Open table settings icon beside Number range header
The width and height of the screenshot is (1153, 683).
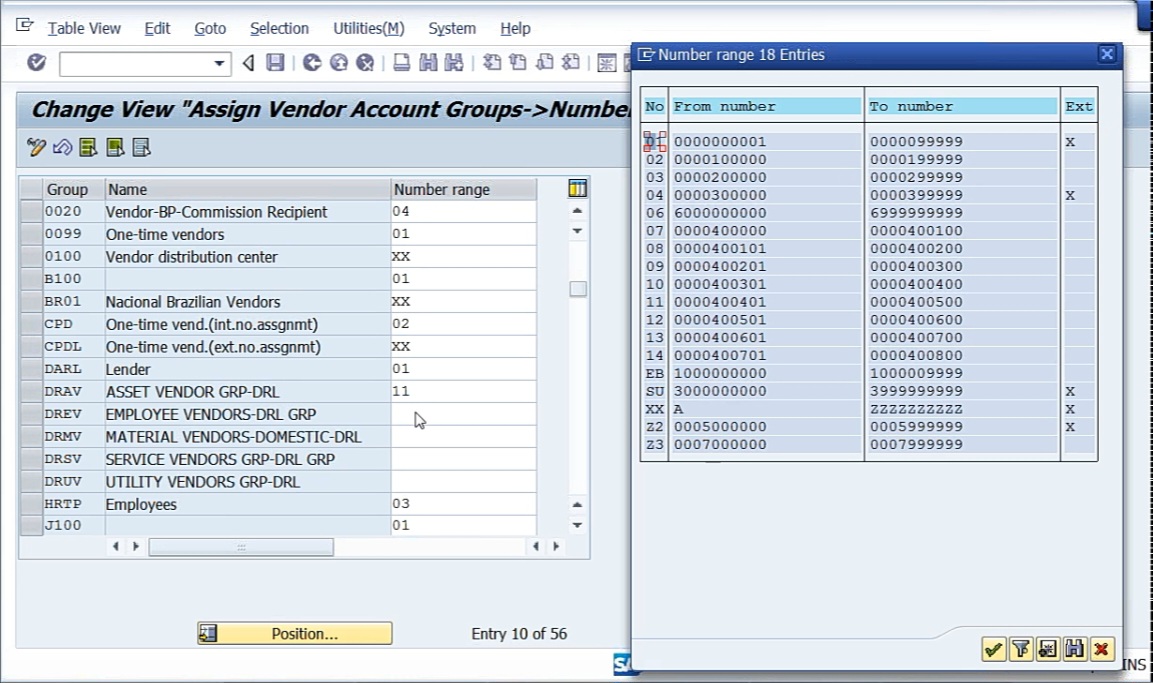[577, 189]
